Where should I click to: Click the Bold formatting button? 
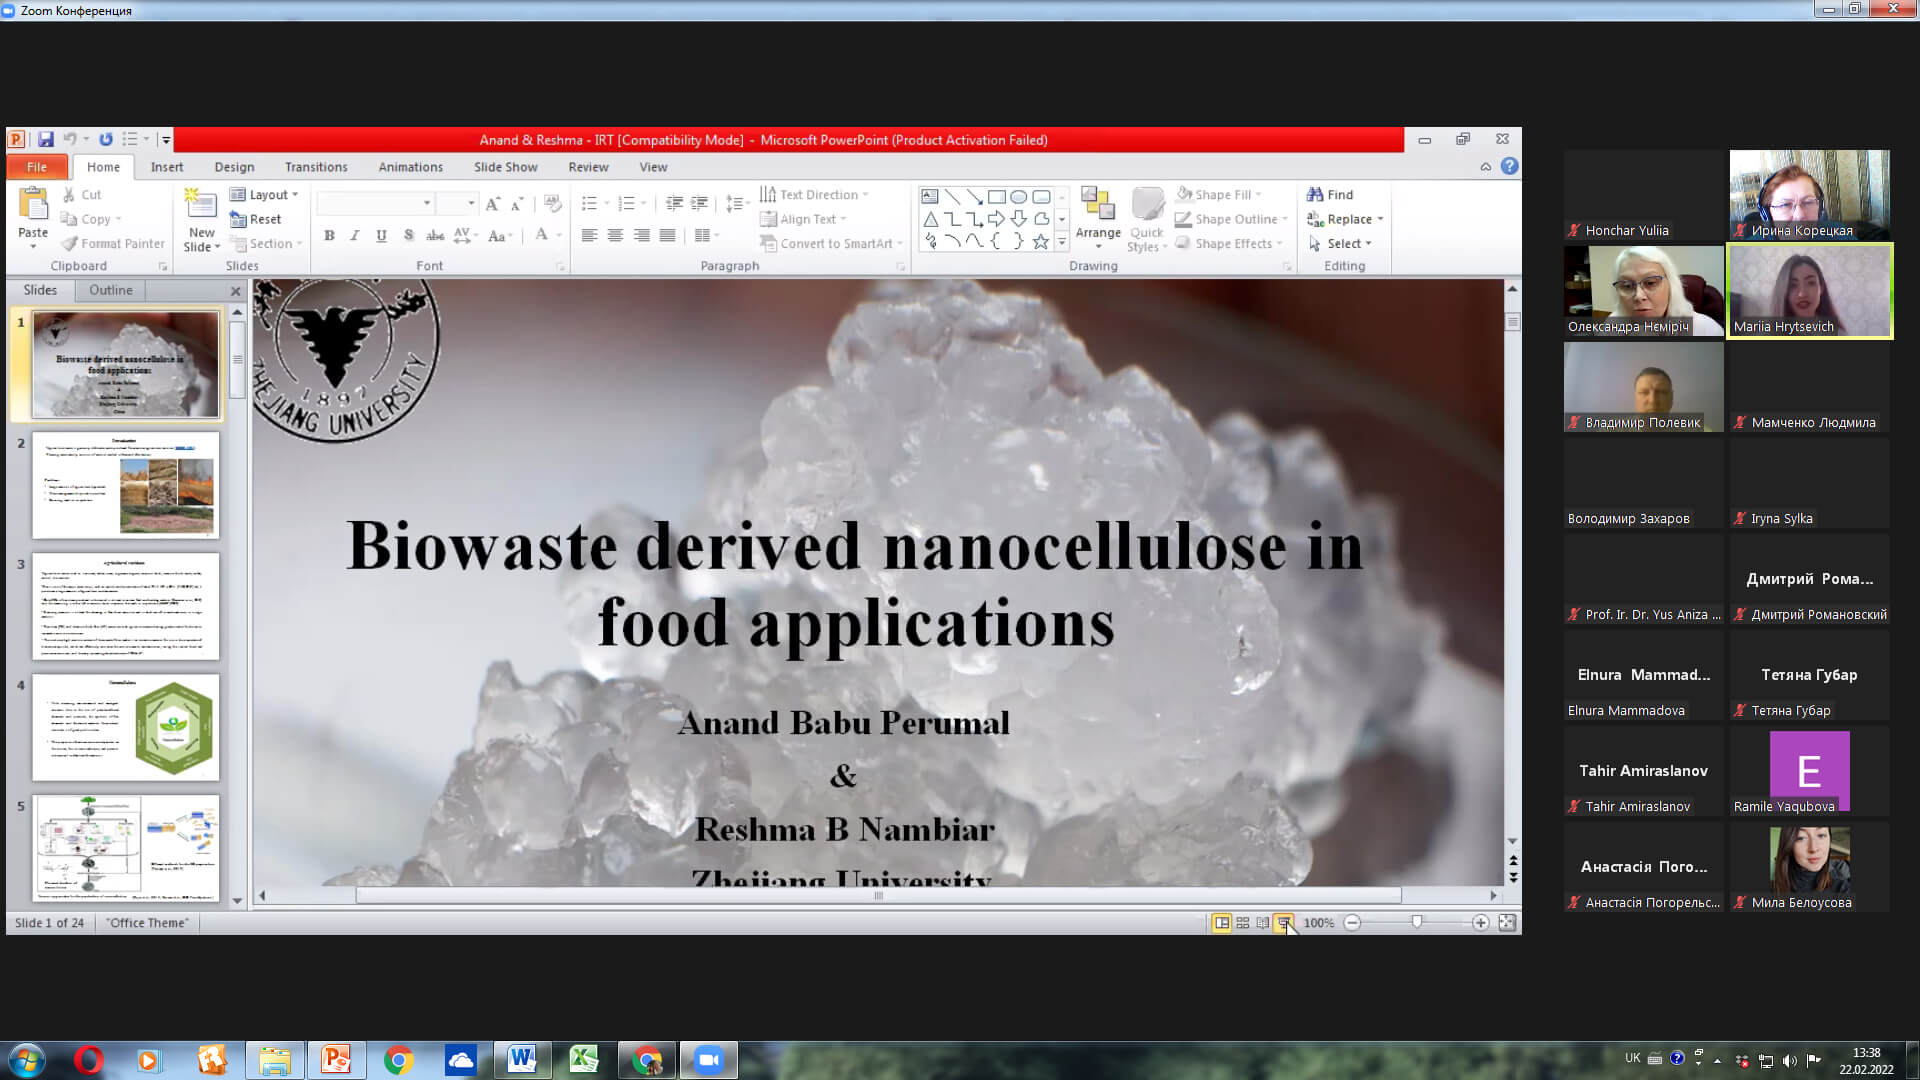(329, 236)
